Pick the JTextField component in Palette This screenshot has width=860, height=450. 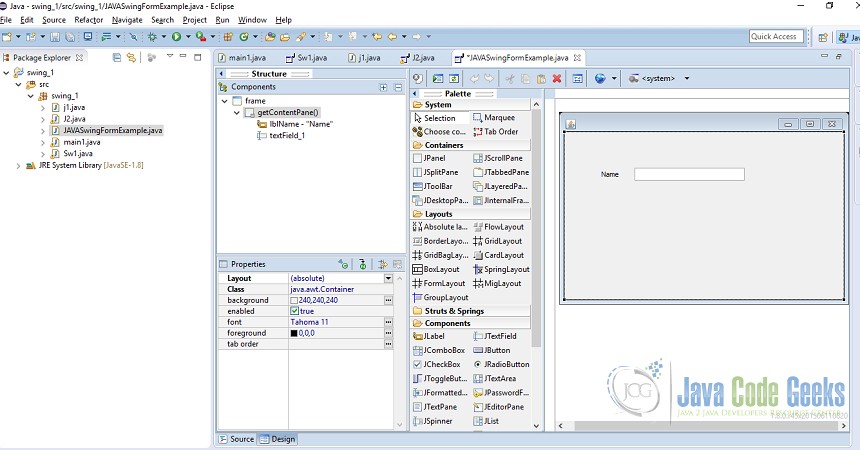pos(500,336)
